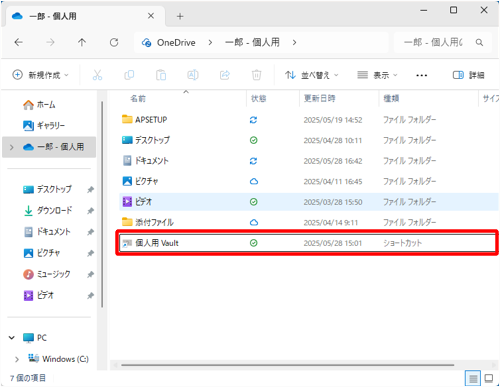
Task: Open ギャラリー in navigation pane
Action: tap(44, 126)
